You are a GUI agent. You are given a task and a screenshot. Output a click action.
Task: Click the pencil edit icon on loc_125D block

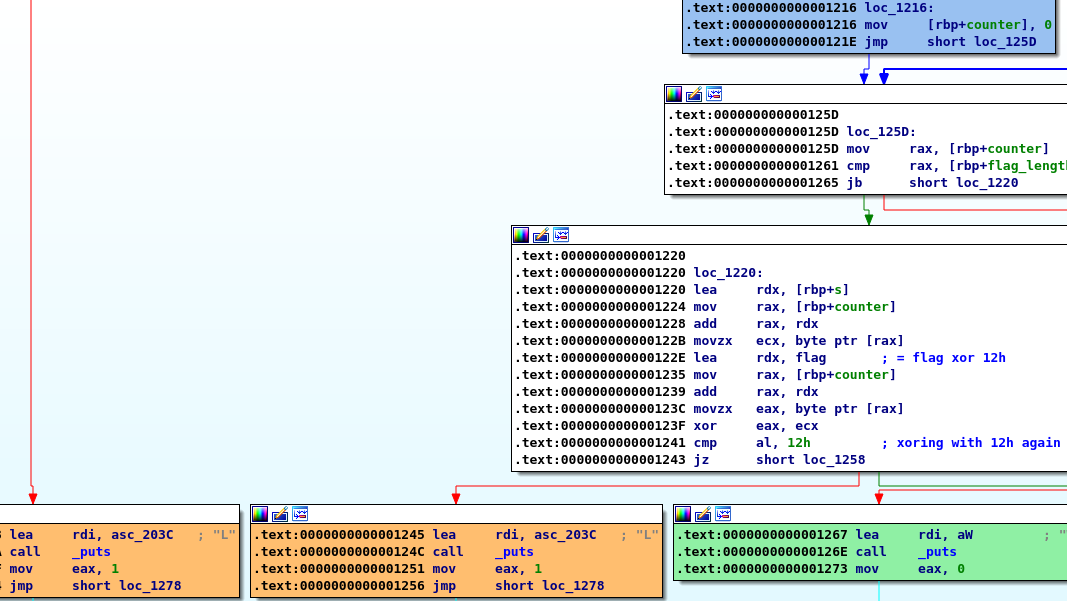click(x=694, y=94)
